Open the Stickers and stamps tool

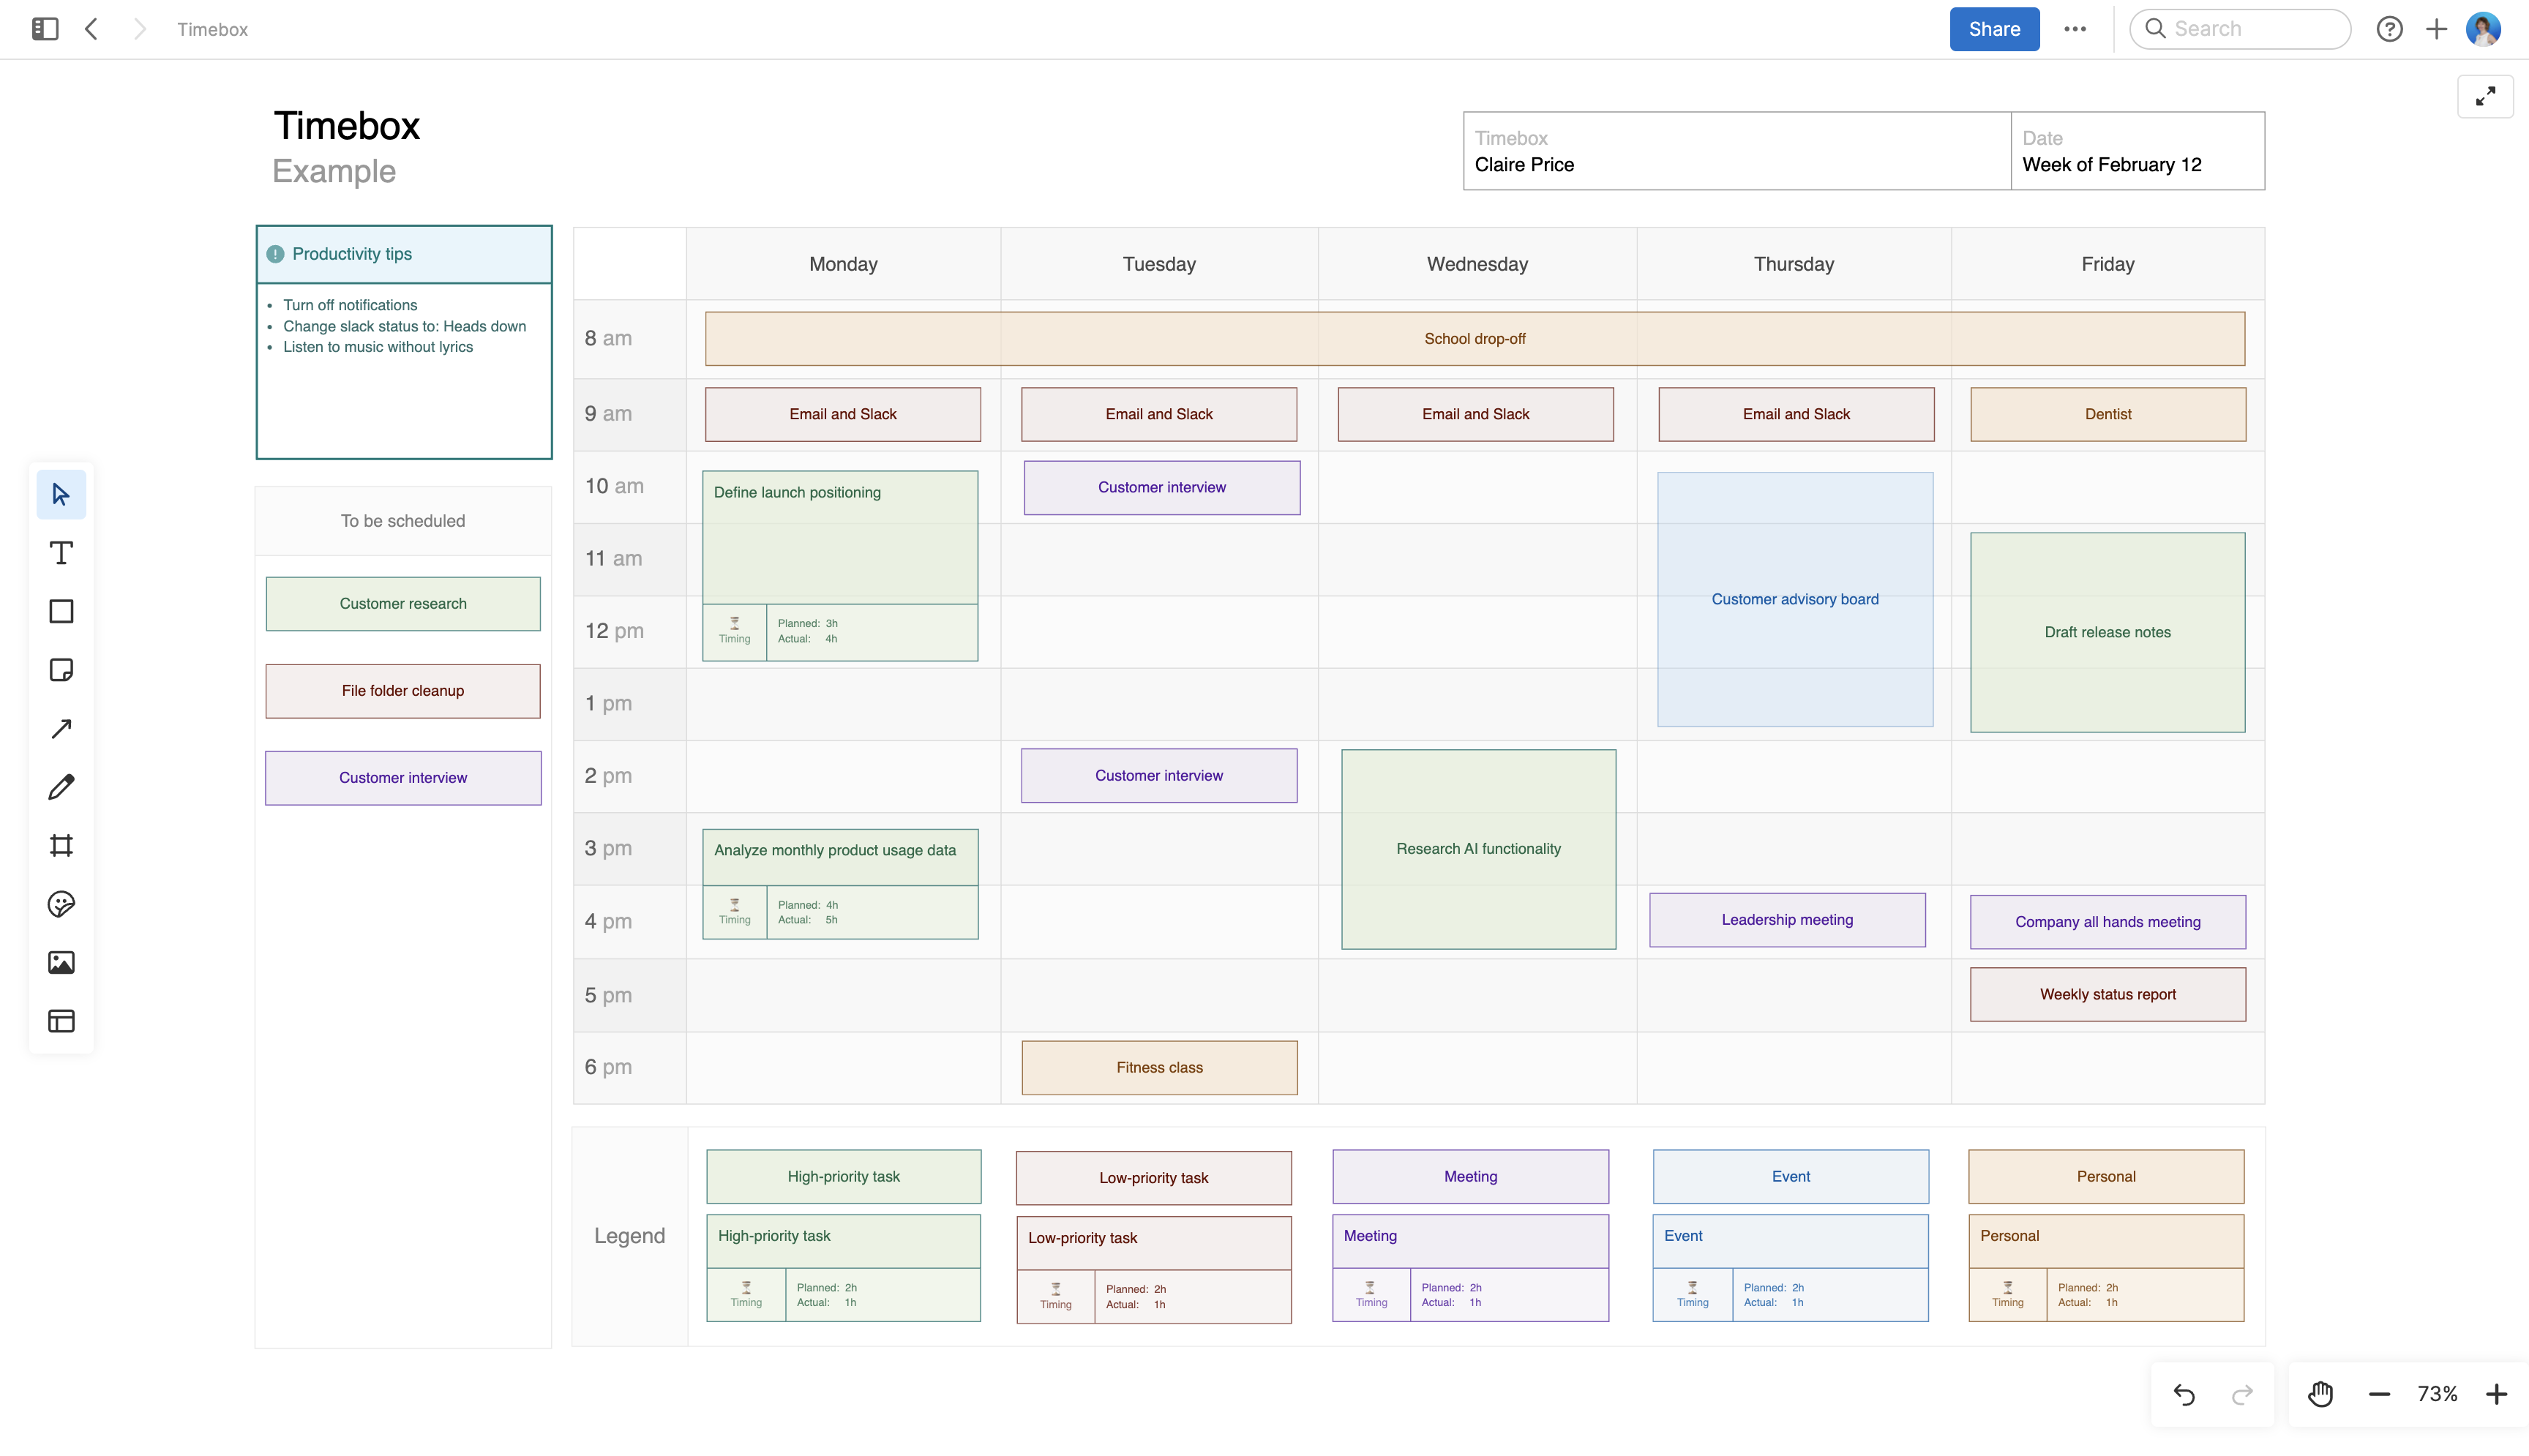[61, 904]
